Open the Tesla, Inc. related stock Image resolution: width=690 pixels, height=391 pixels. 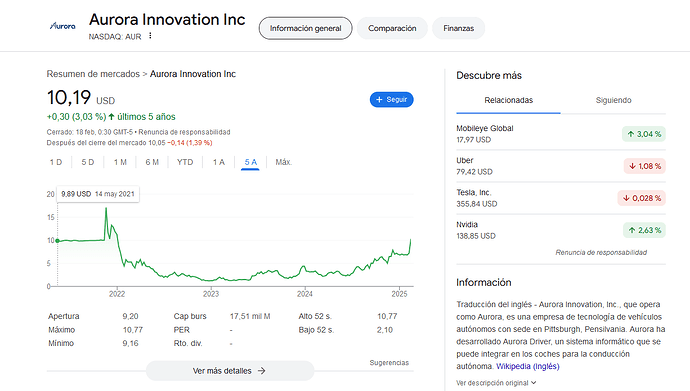[561, 198]
